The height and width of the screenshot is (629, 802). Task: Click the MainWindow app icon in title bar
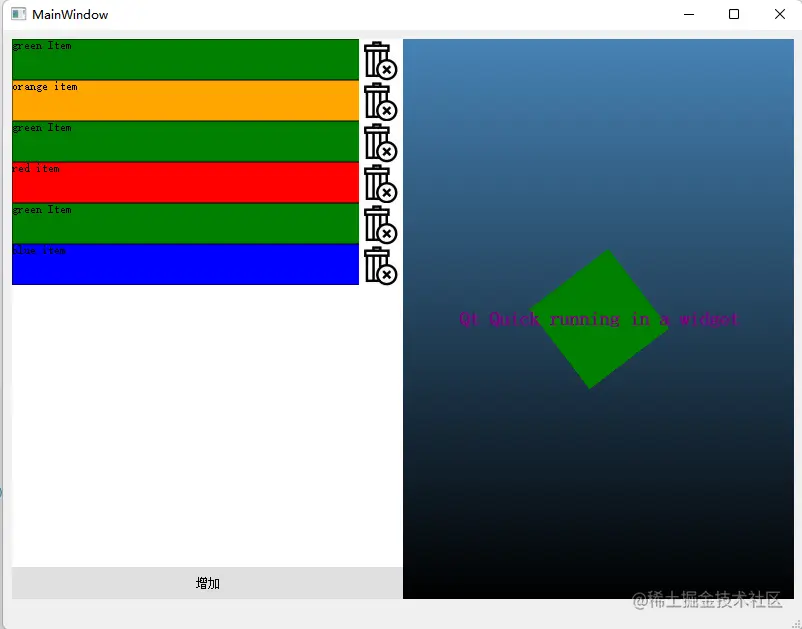(x=18, y=14)
